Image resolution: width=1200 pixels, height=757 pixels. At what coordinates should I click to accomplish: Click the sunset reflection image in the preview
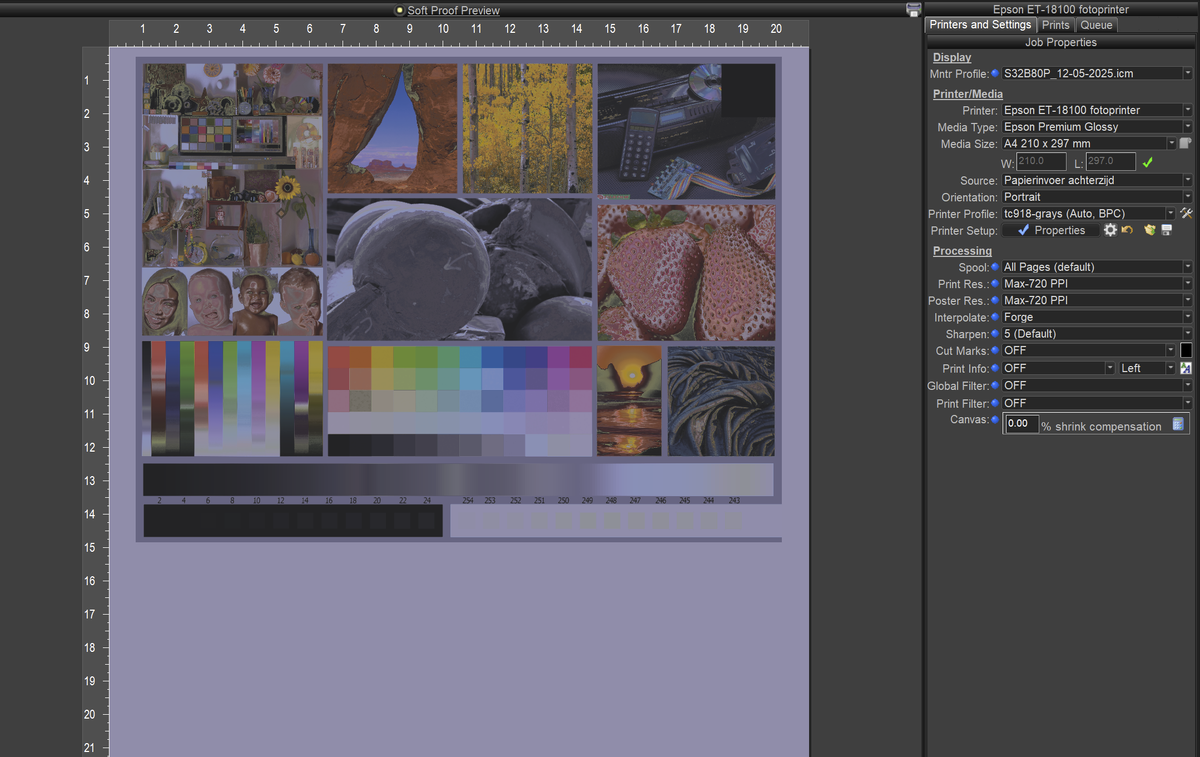coord(629,401)
